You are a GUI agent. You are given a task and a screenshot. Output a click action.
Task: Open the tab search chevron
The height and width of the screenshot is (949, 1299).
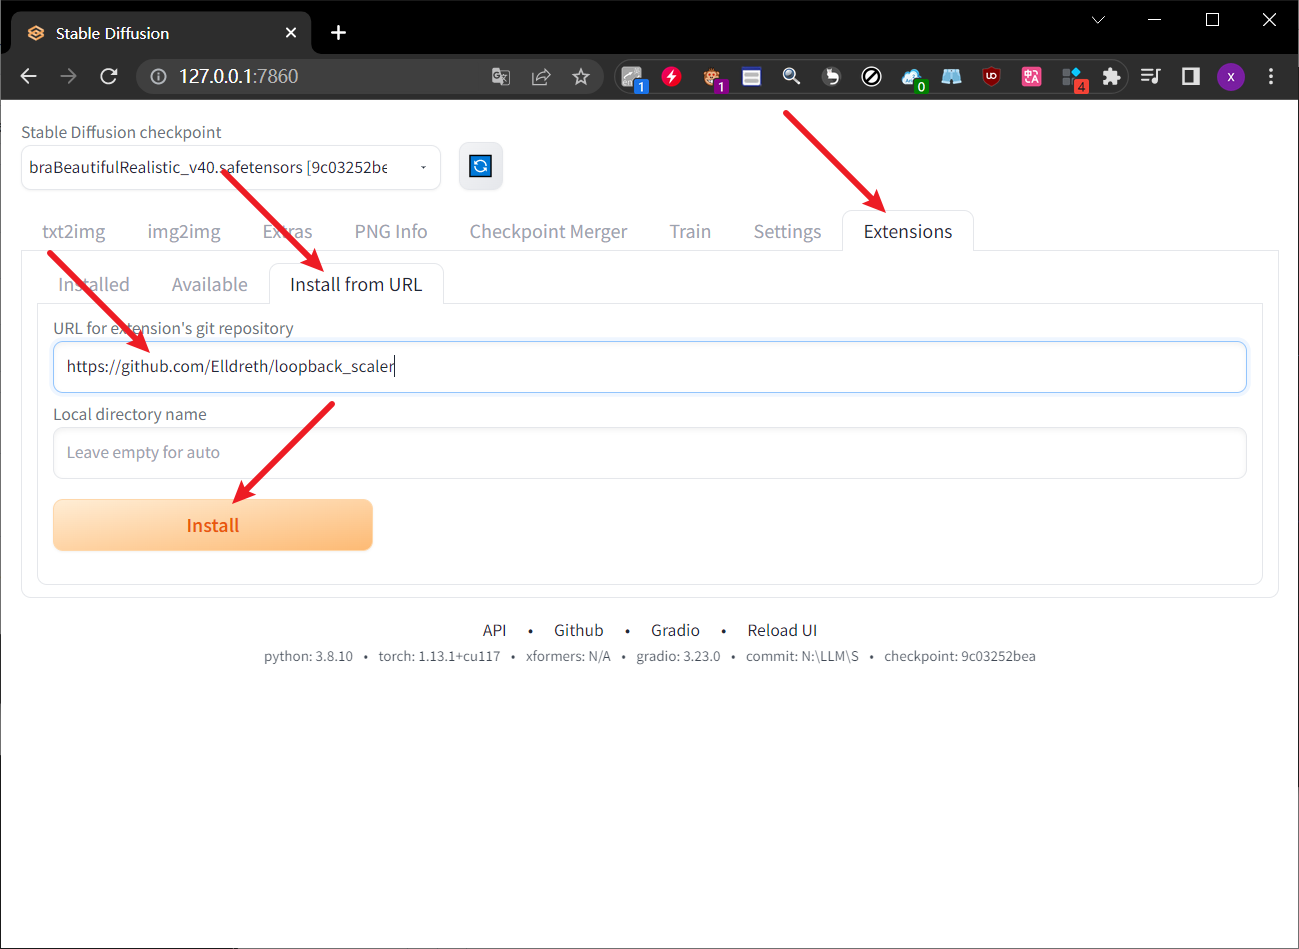click(x=1098, y=19)
